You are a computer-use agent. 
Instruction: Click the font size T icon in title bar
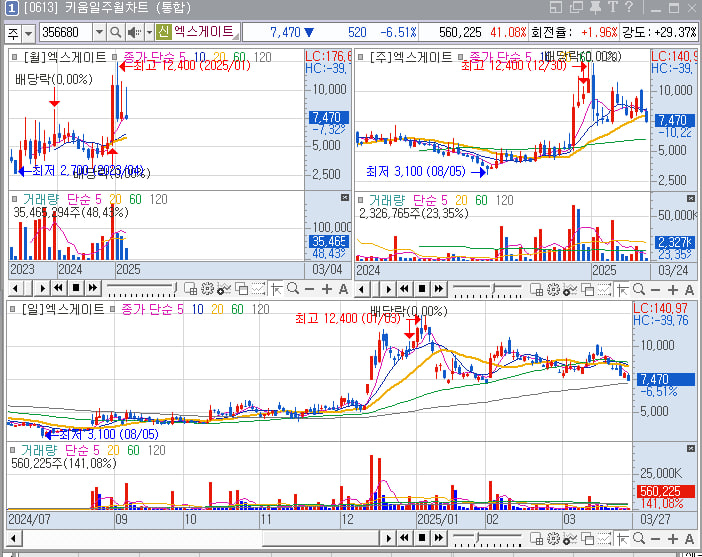pos(612,7)
